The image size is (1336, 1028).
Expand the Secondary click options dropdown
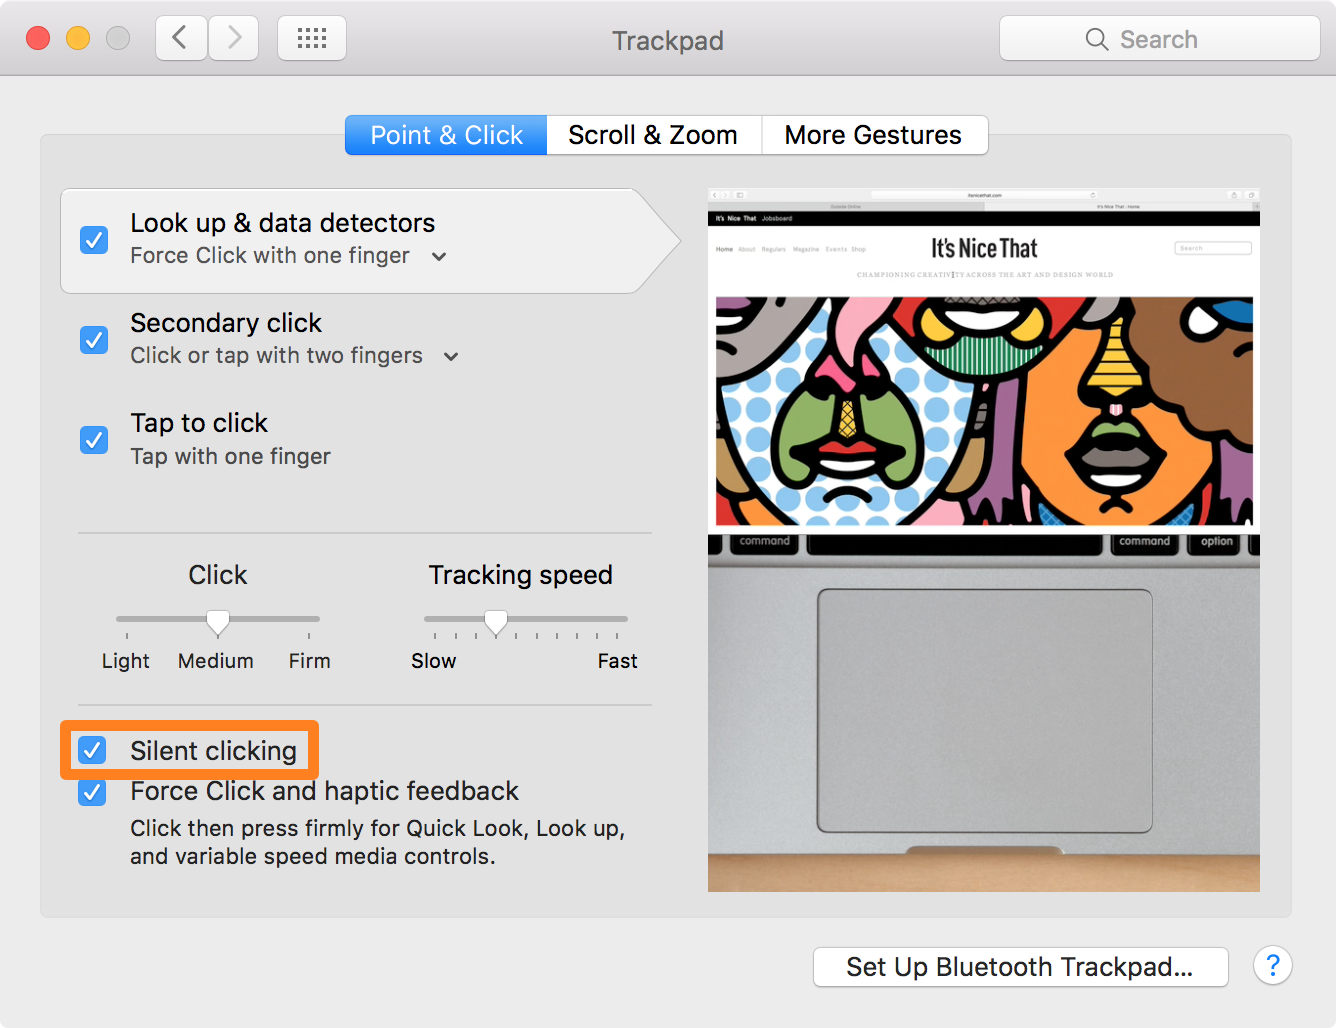[450, 356]
